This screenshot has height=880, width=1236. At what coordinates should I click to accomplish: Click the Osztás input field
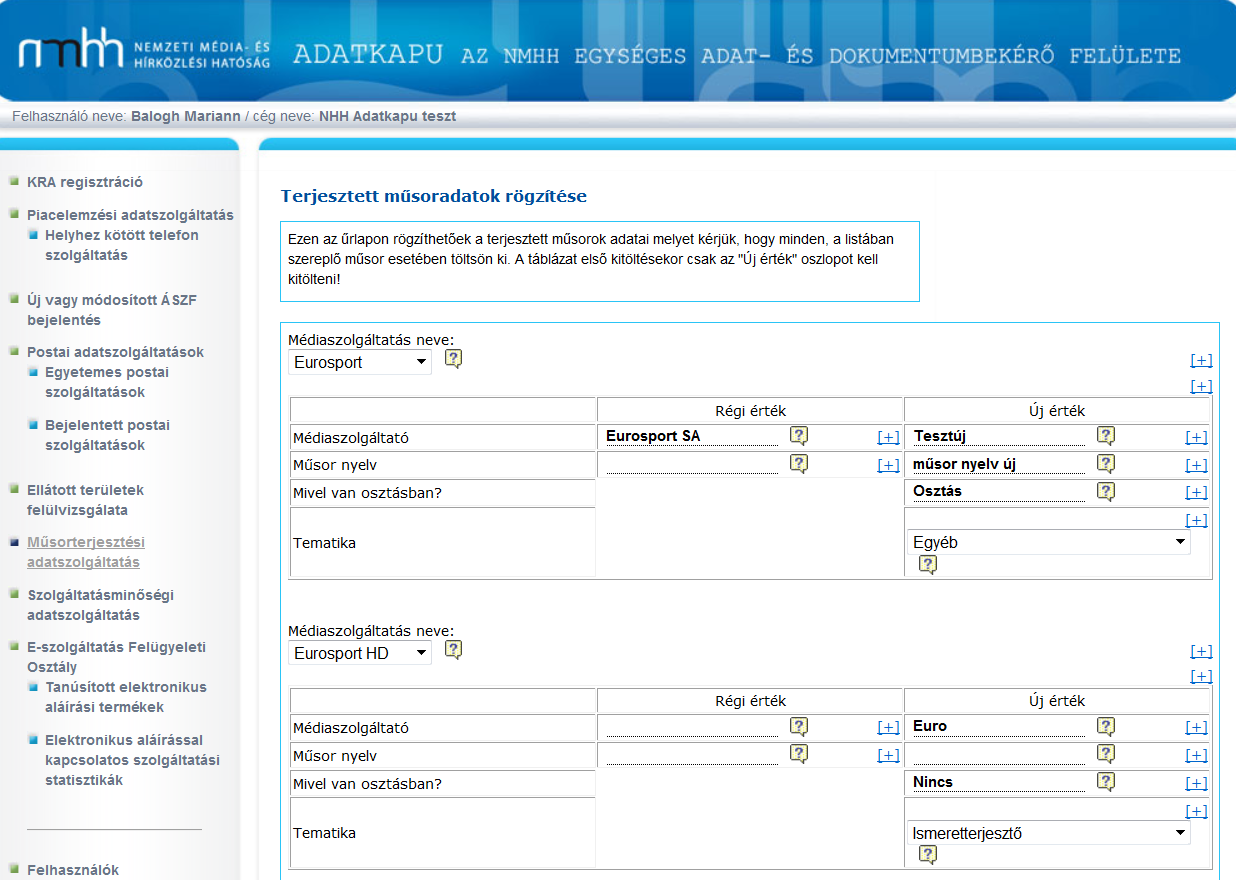999,492
